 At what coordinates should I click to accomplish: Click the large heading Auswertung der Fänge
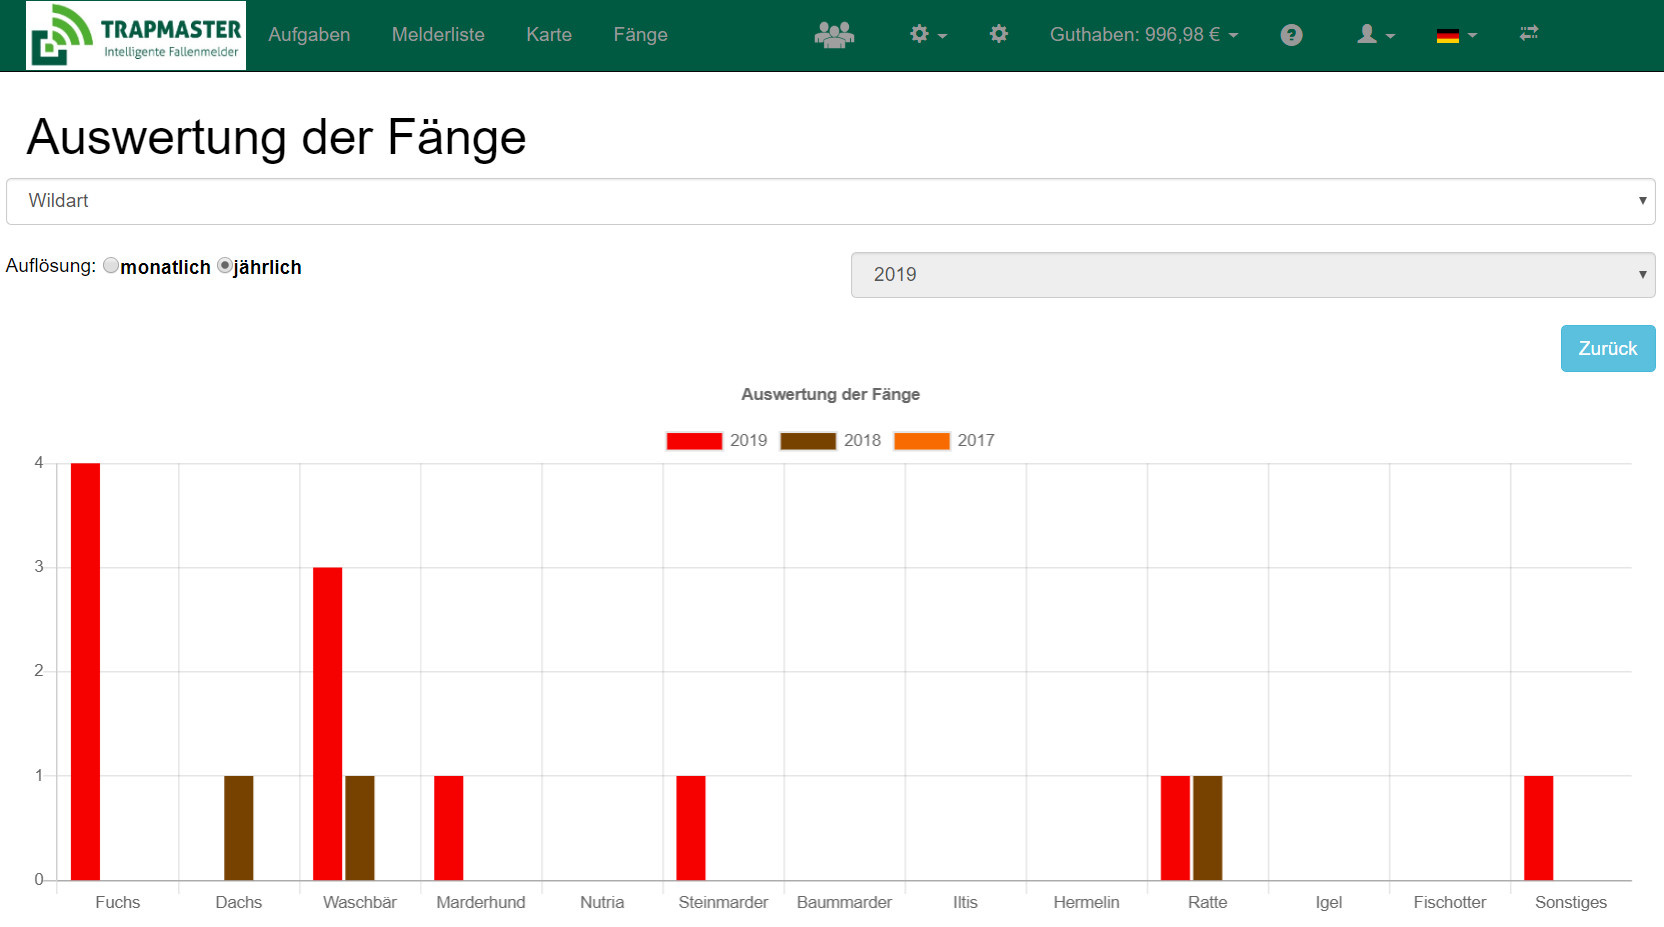click(276, 137)
